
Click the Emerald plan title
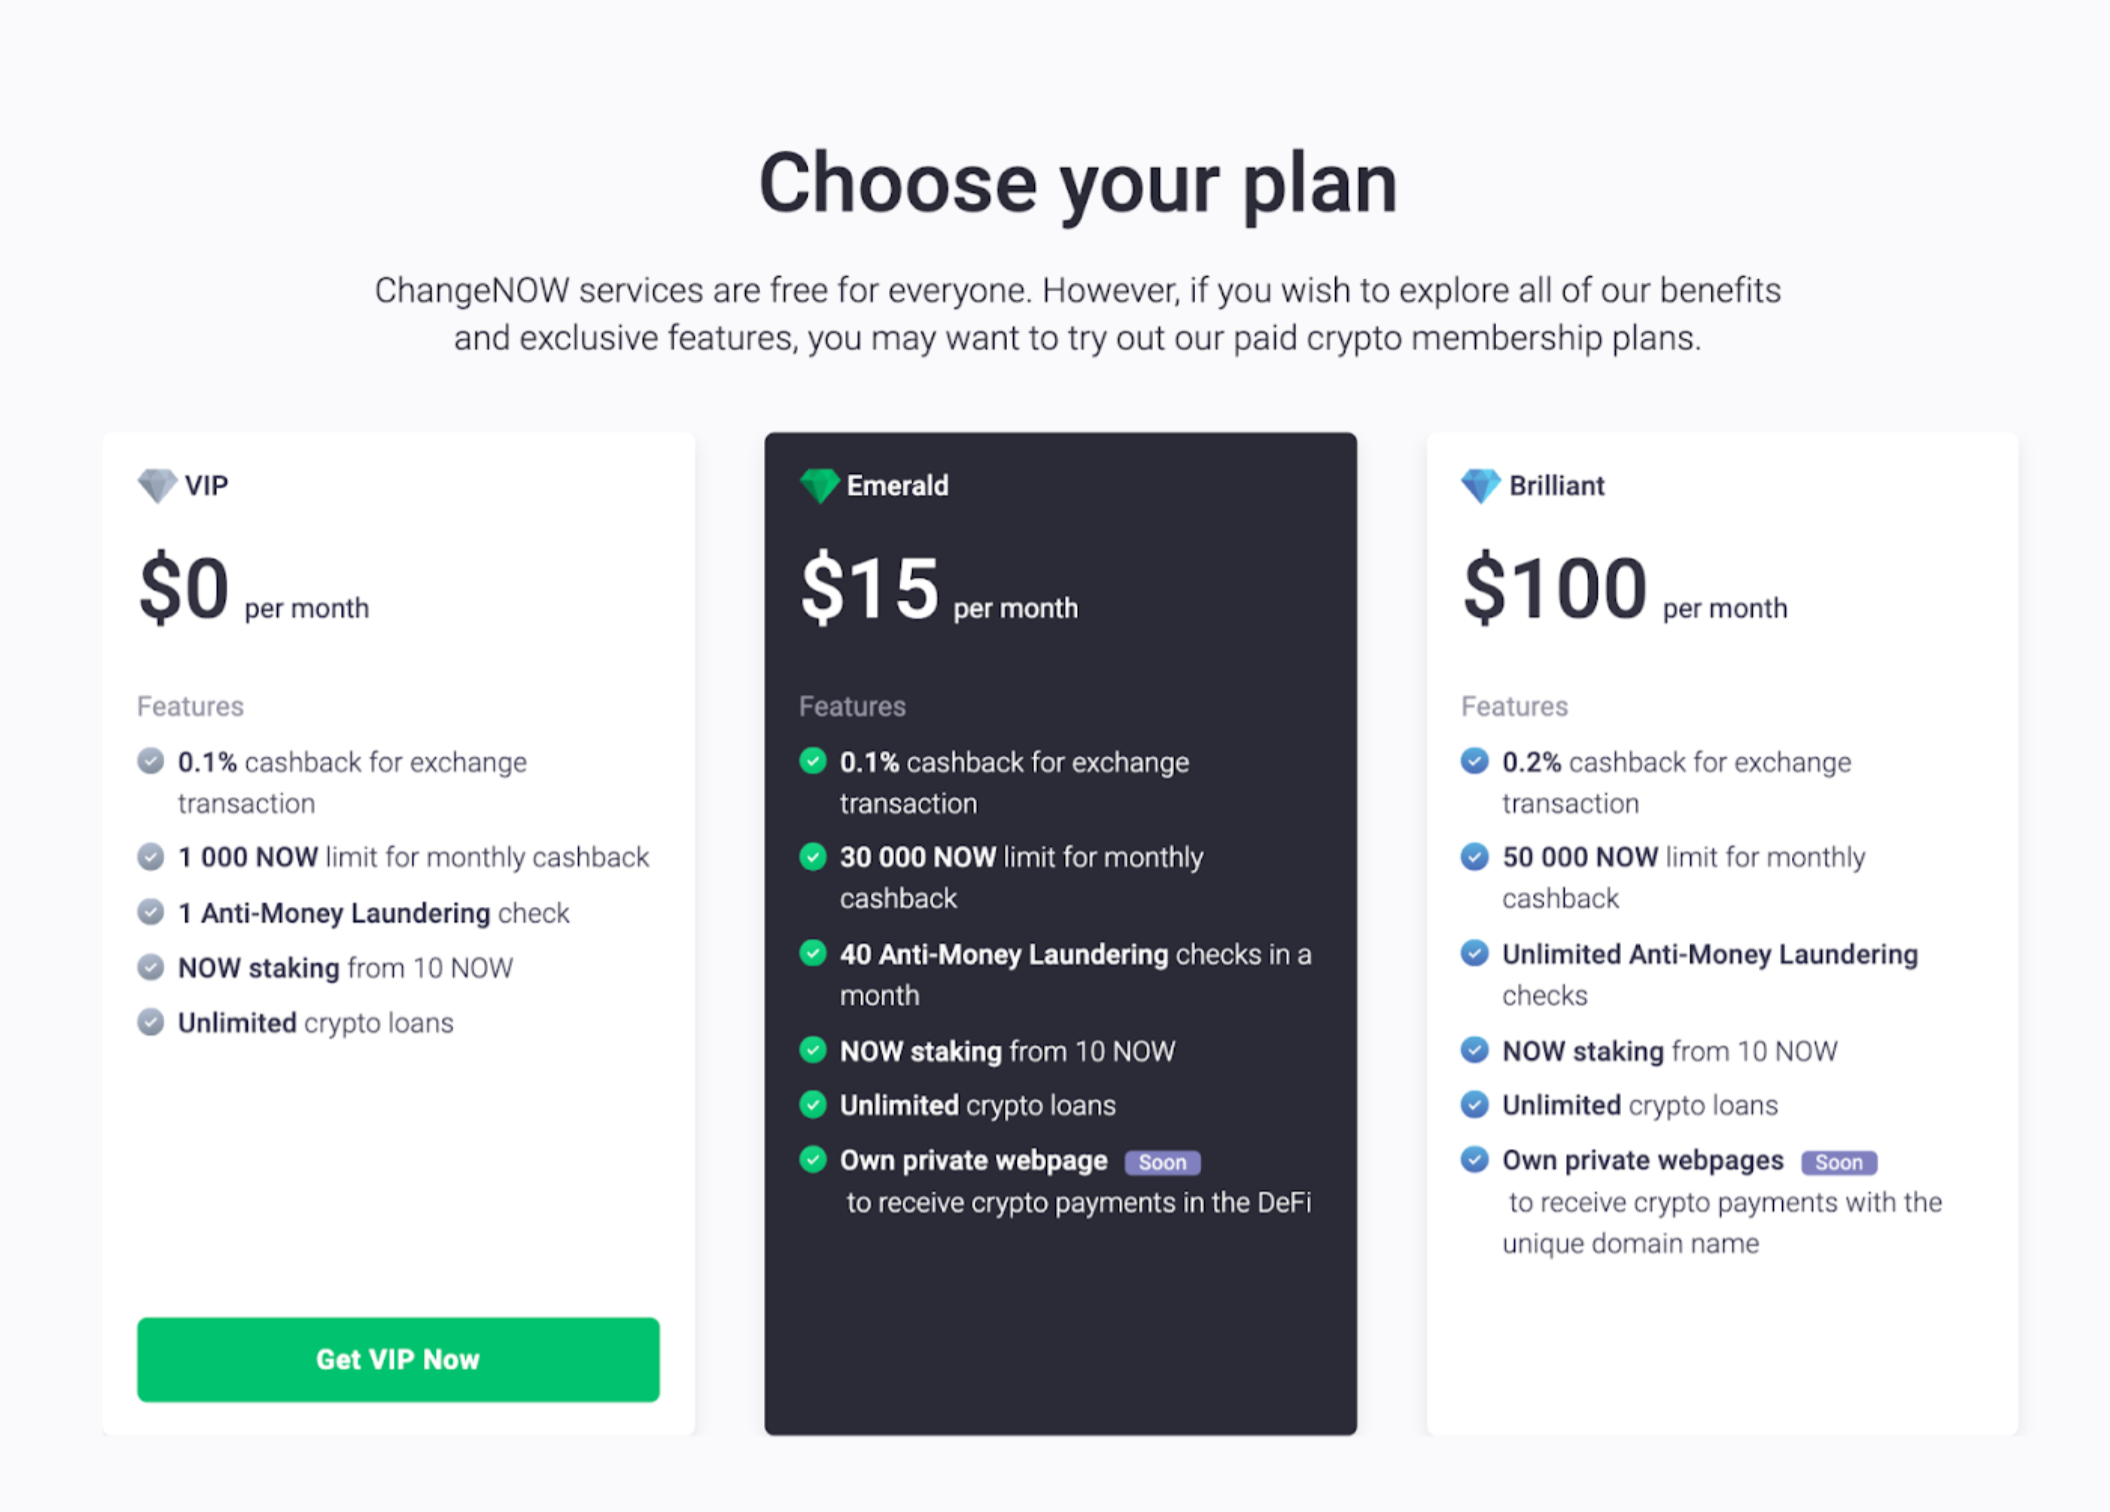pos(897,485)
